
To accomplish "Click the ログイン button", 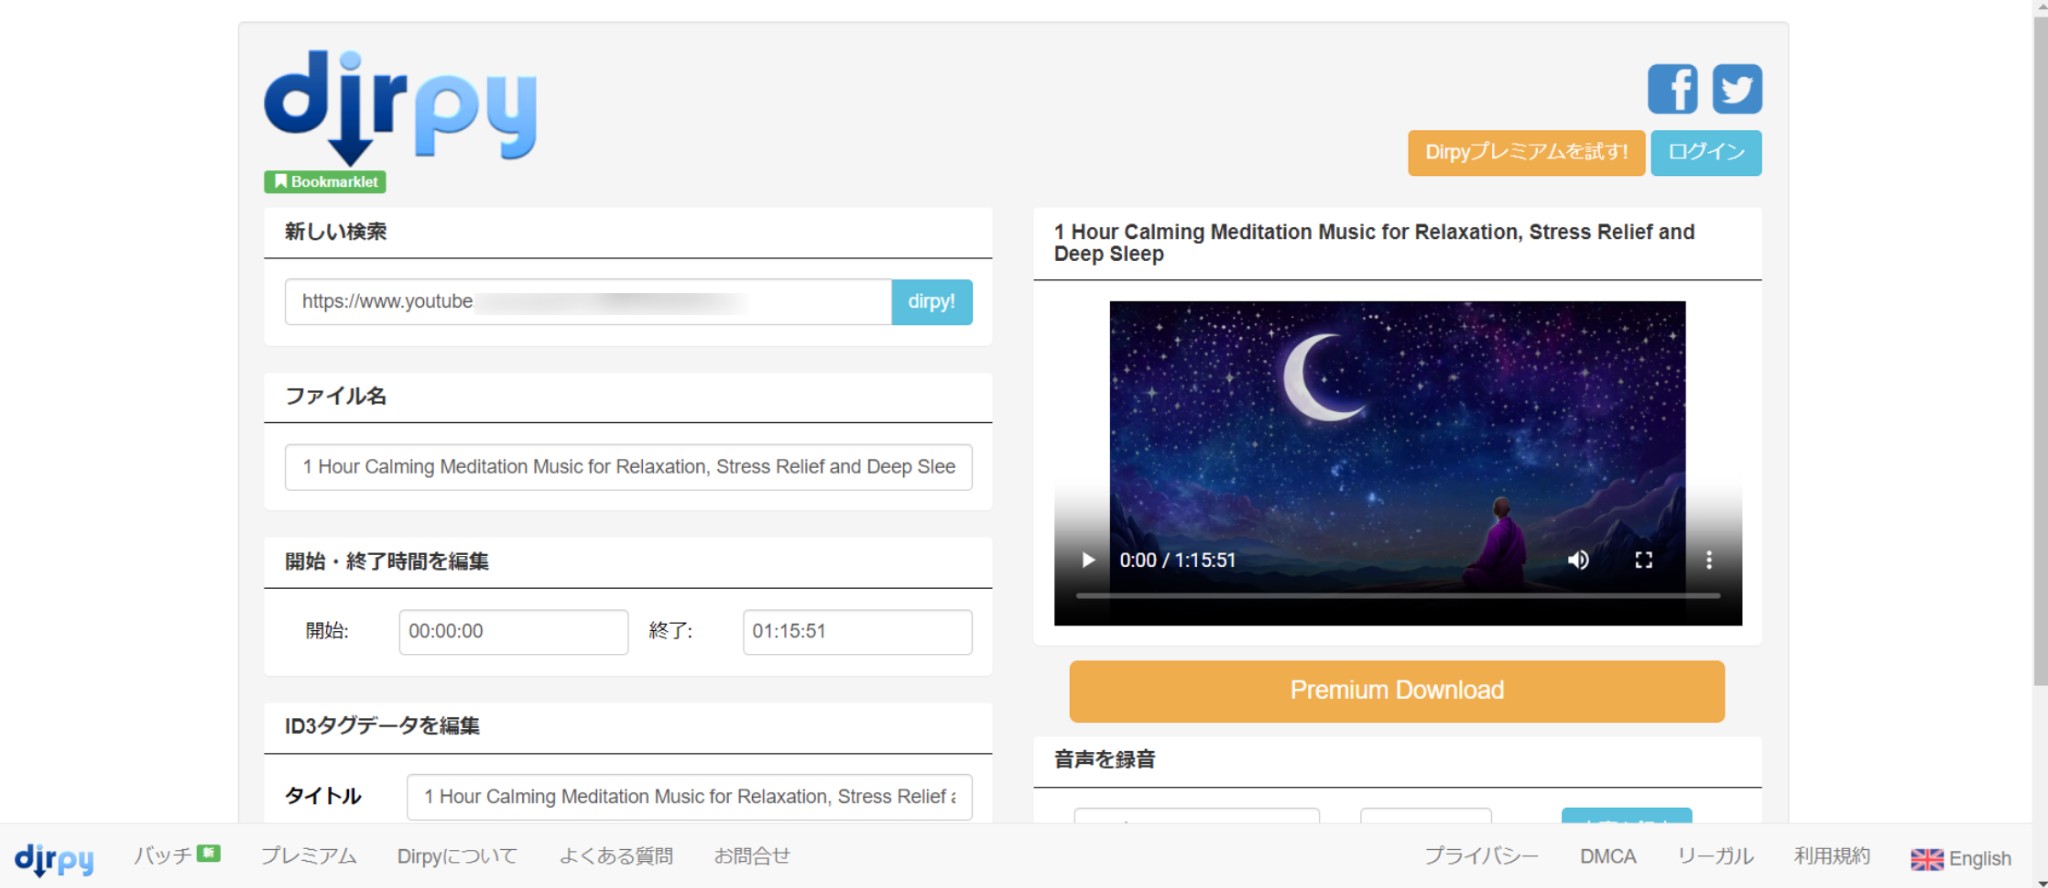I will 1706,152.
